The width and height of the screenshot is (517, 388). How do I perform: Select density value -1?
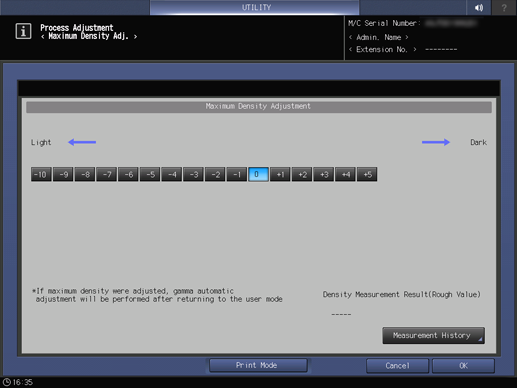(236, 174)
